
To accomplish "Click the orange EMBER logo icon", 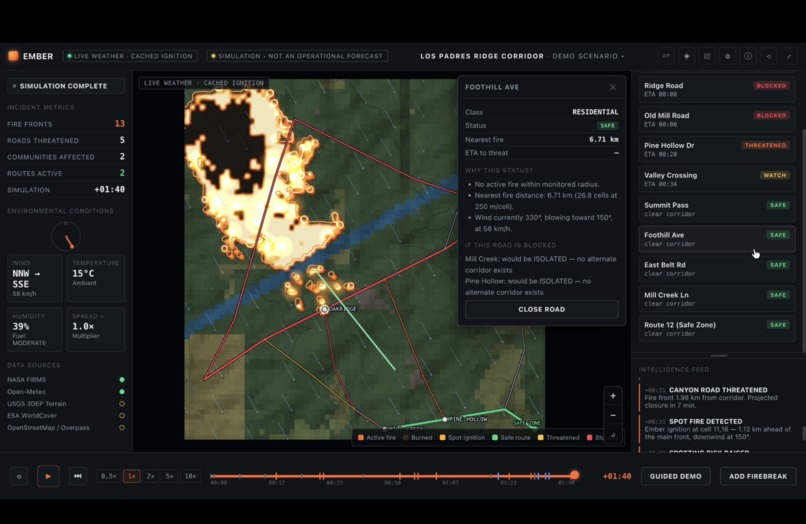I will point(13,56).
